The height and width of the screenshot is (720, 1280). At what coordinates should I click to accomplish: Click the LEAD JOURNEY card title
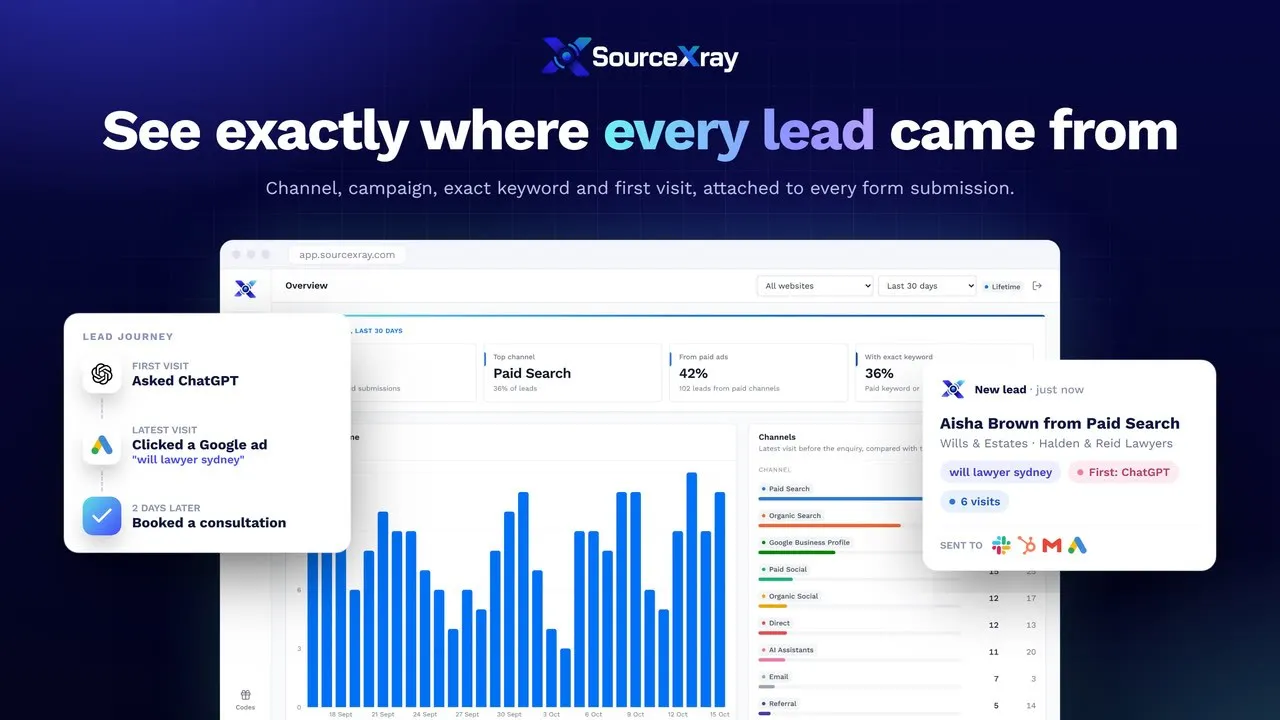coord(128,337)
